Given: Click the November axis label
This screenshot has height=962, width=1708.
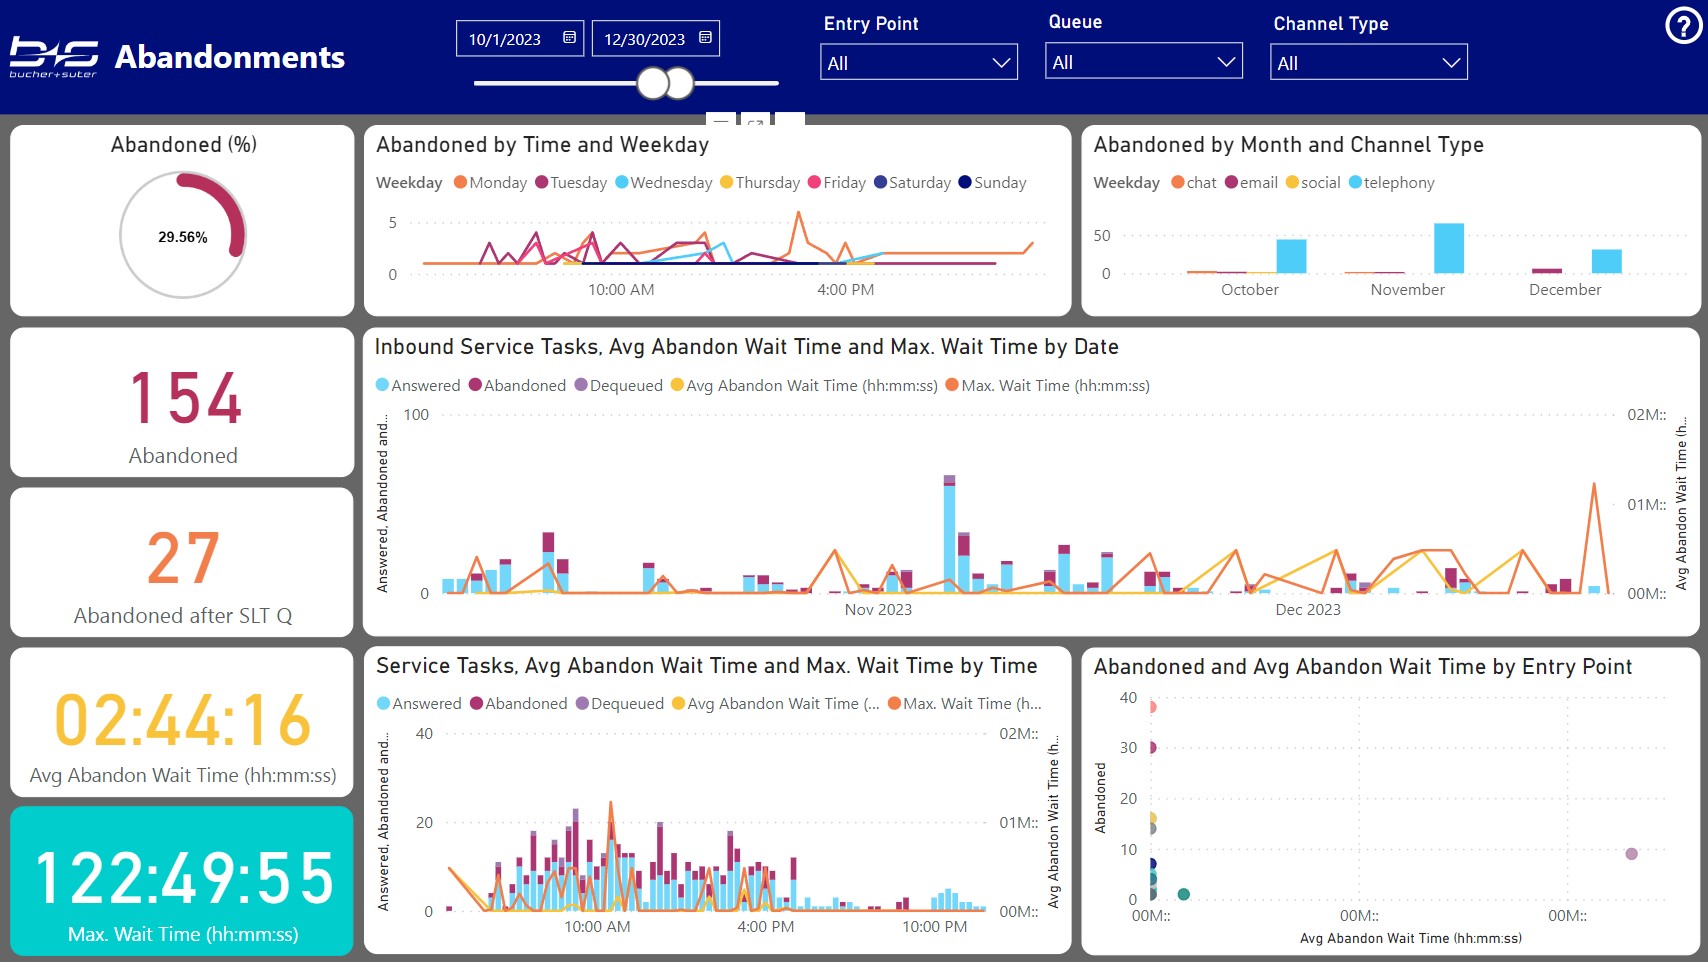Looking at the screenshot, I should click(x=1408, y=289).
